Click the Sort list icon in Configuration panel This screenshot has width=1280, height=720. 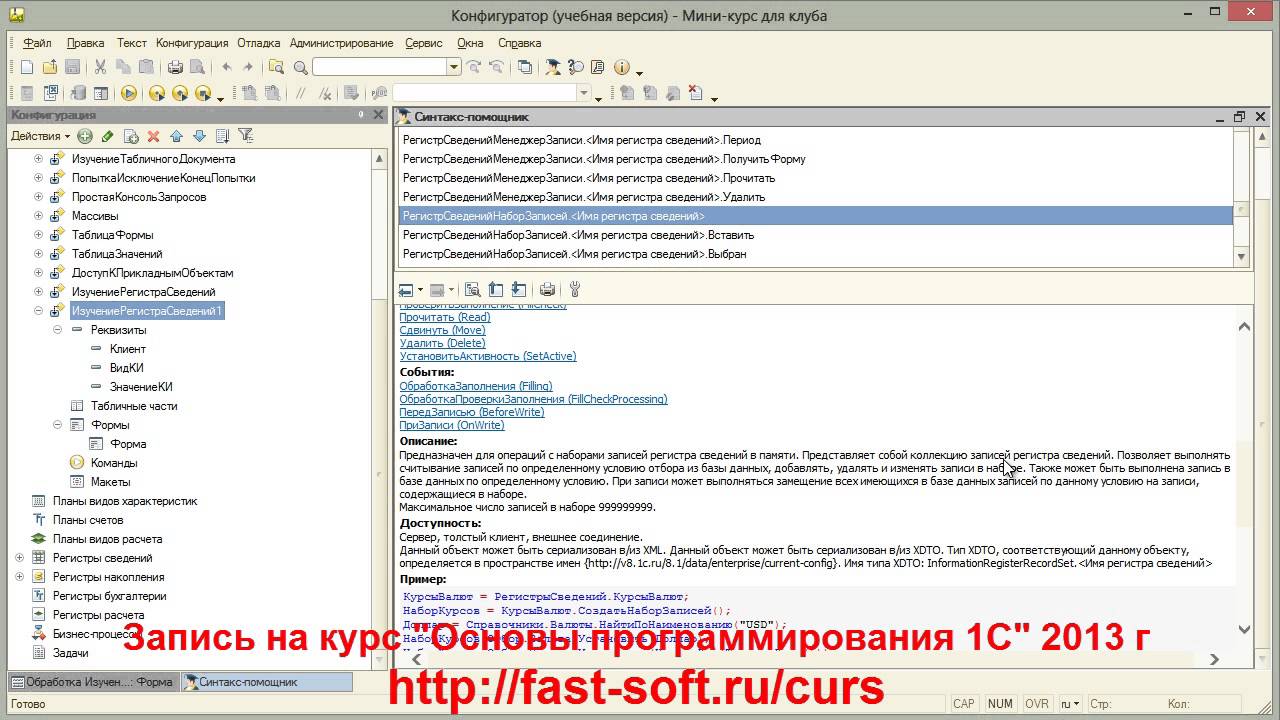coord(222,136)
